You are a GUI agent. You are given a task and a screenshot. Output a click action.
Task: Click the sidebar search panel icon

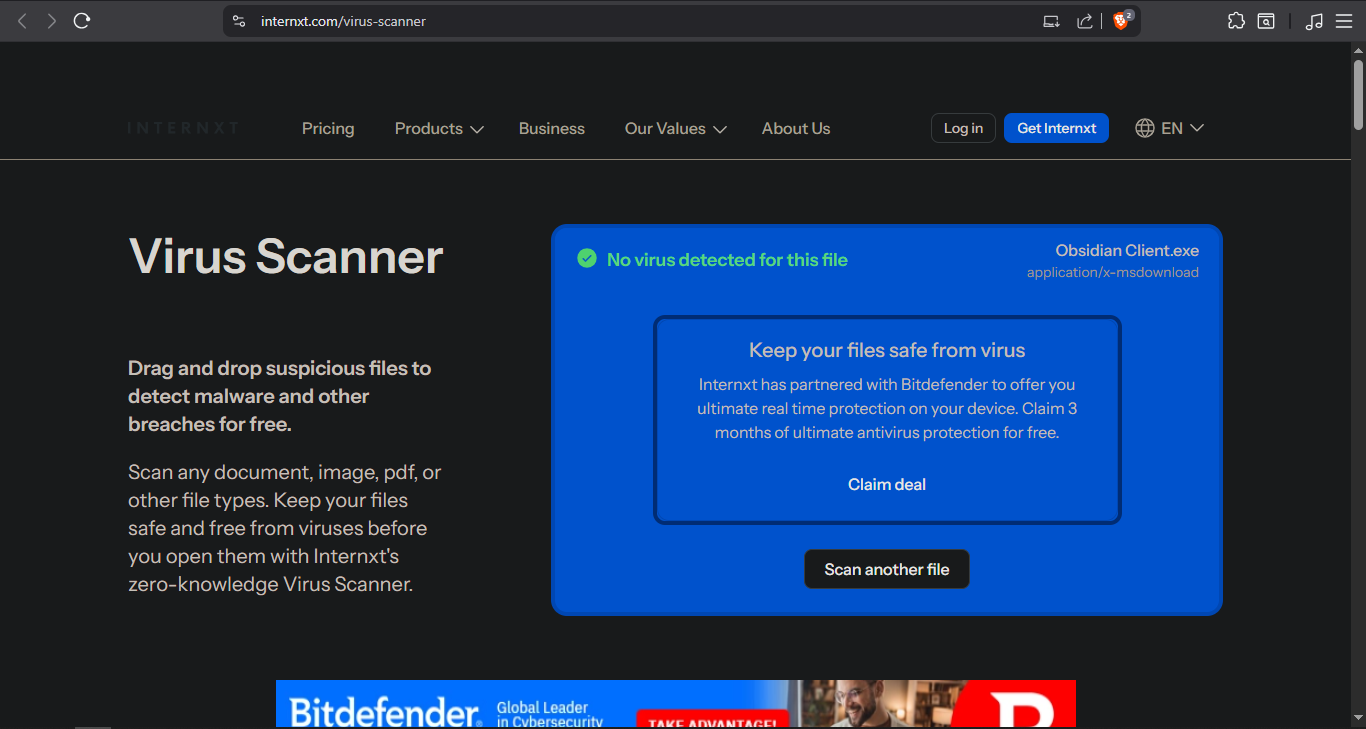pyautogui.click(x=1266, y=21)
